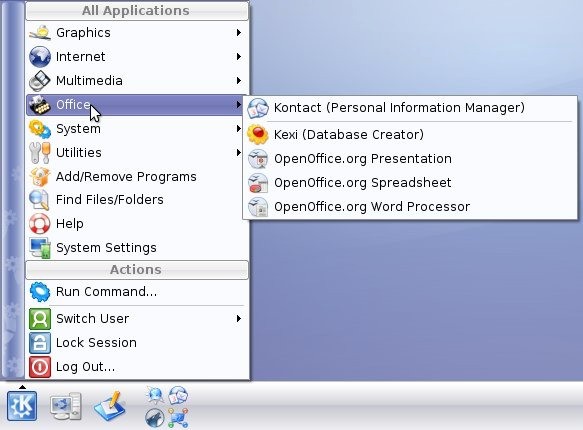Expand the Multimedia submenu arrow
The height and width of the screenshot is (430, 583).
pyautogui.click(x=239, y=81)
